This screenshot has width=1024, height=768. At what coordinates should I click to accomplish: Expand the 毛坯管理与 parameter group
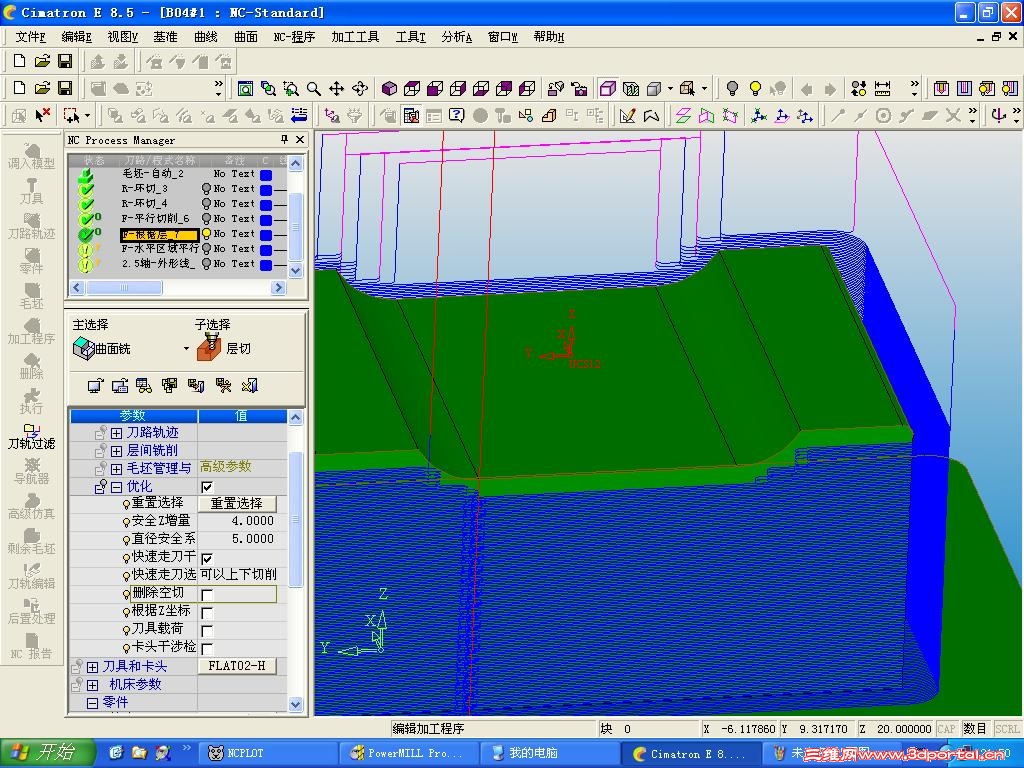[x=116, y=469]
